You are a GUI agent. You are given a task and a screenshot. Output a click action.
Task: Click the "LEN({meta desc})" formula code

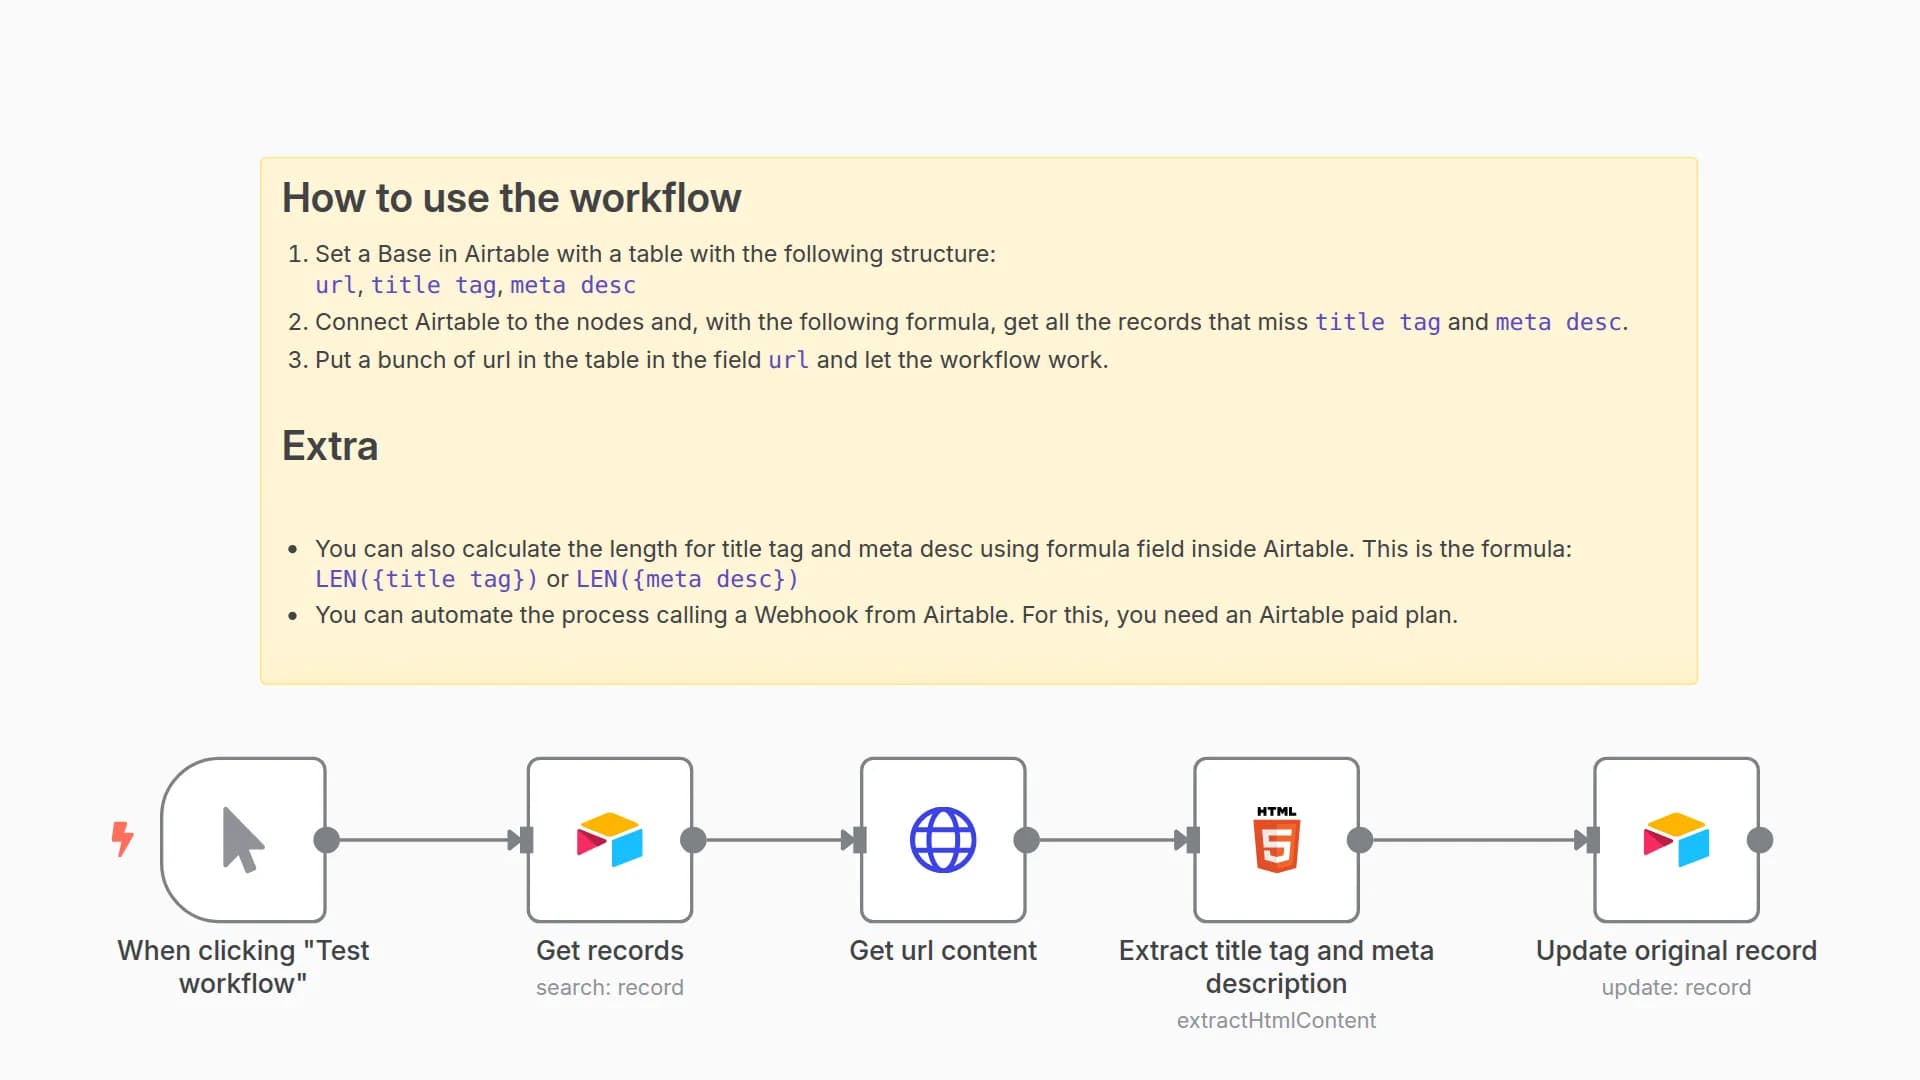(x=687, y=579)
